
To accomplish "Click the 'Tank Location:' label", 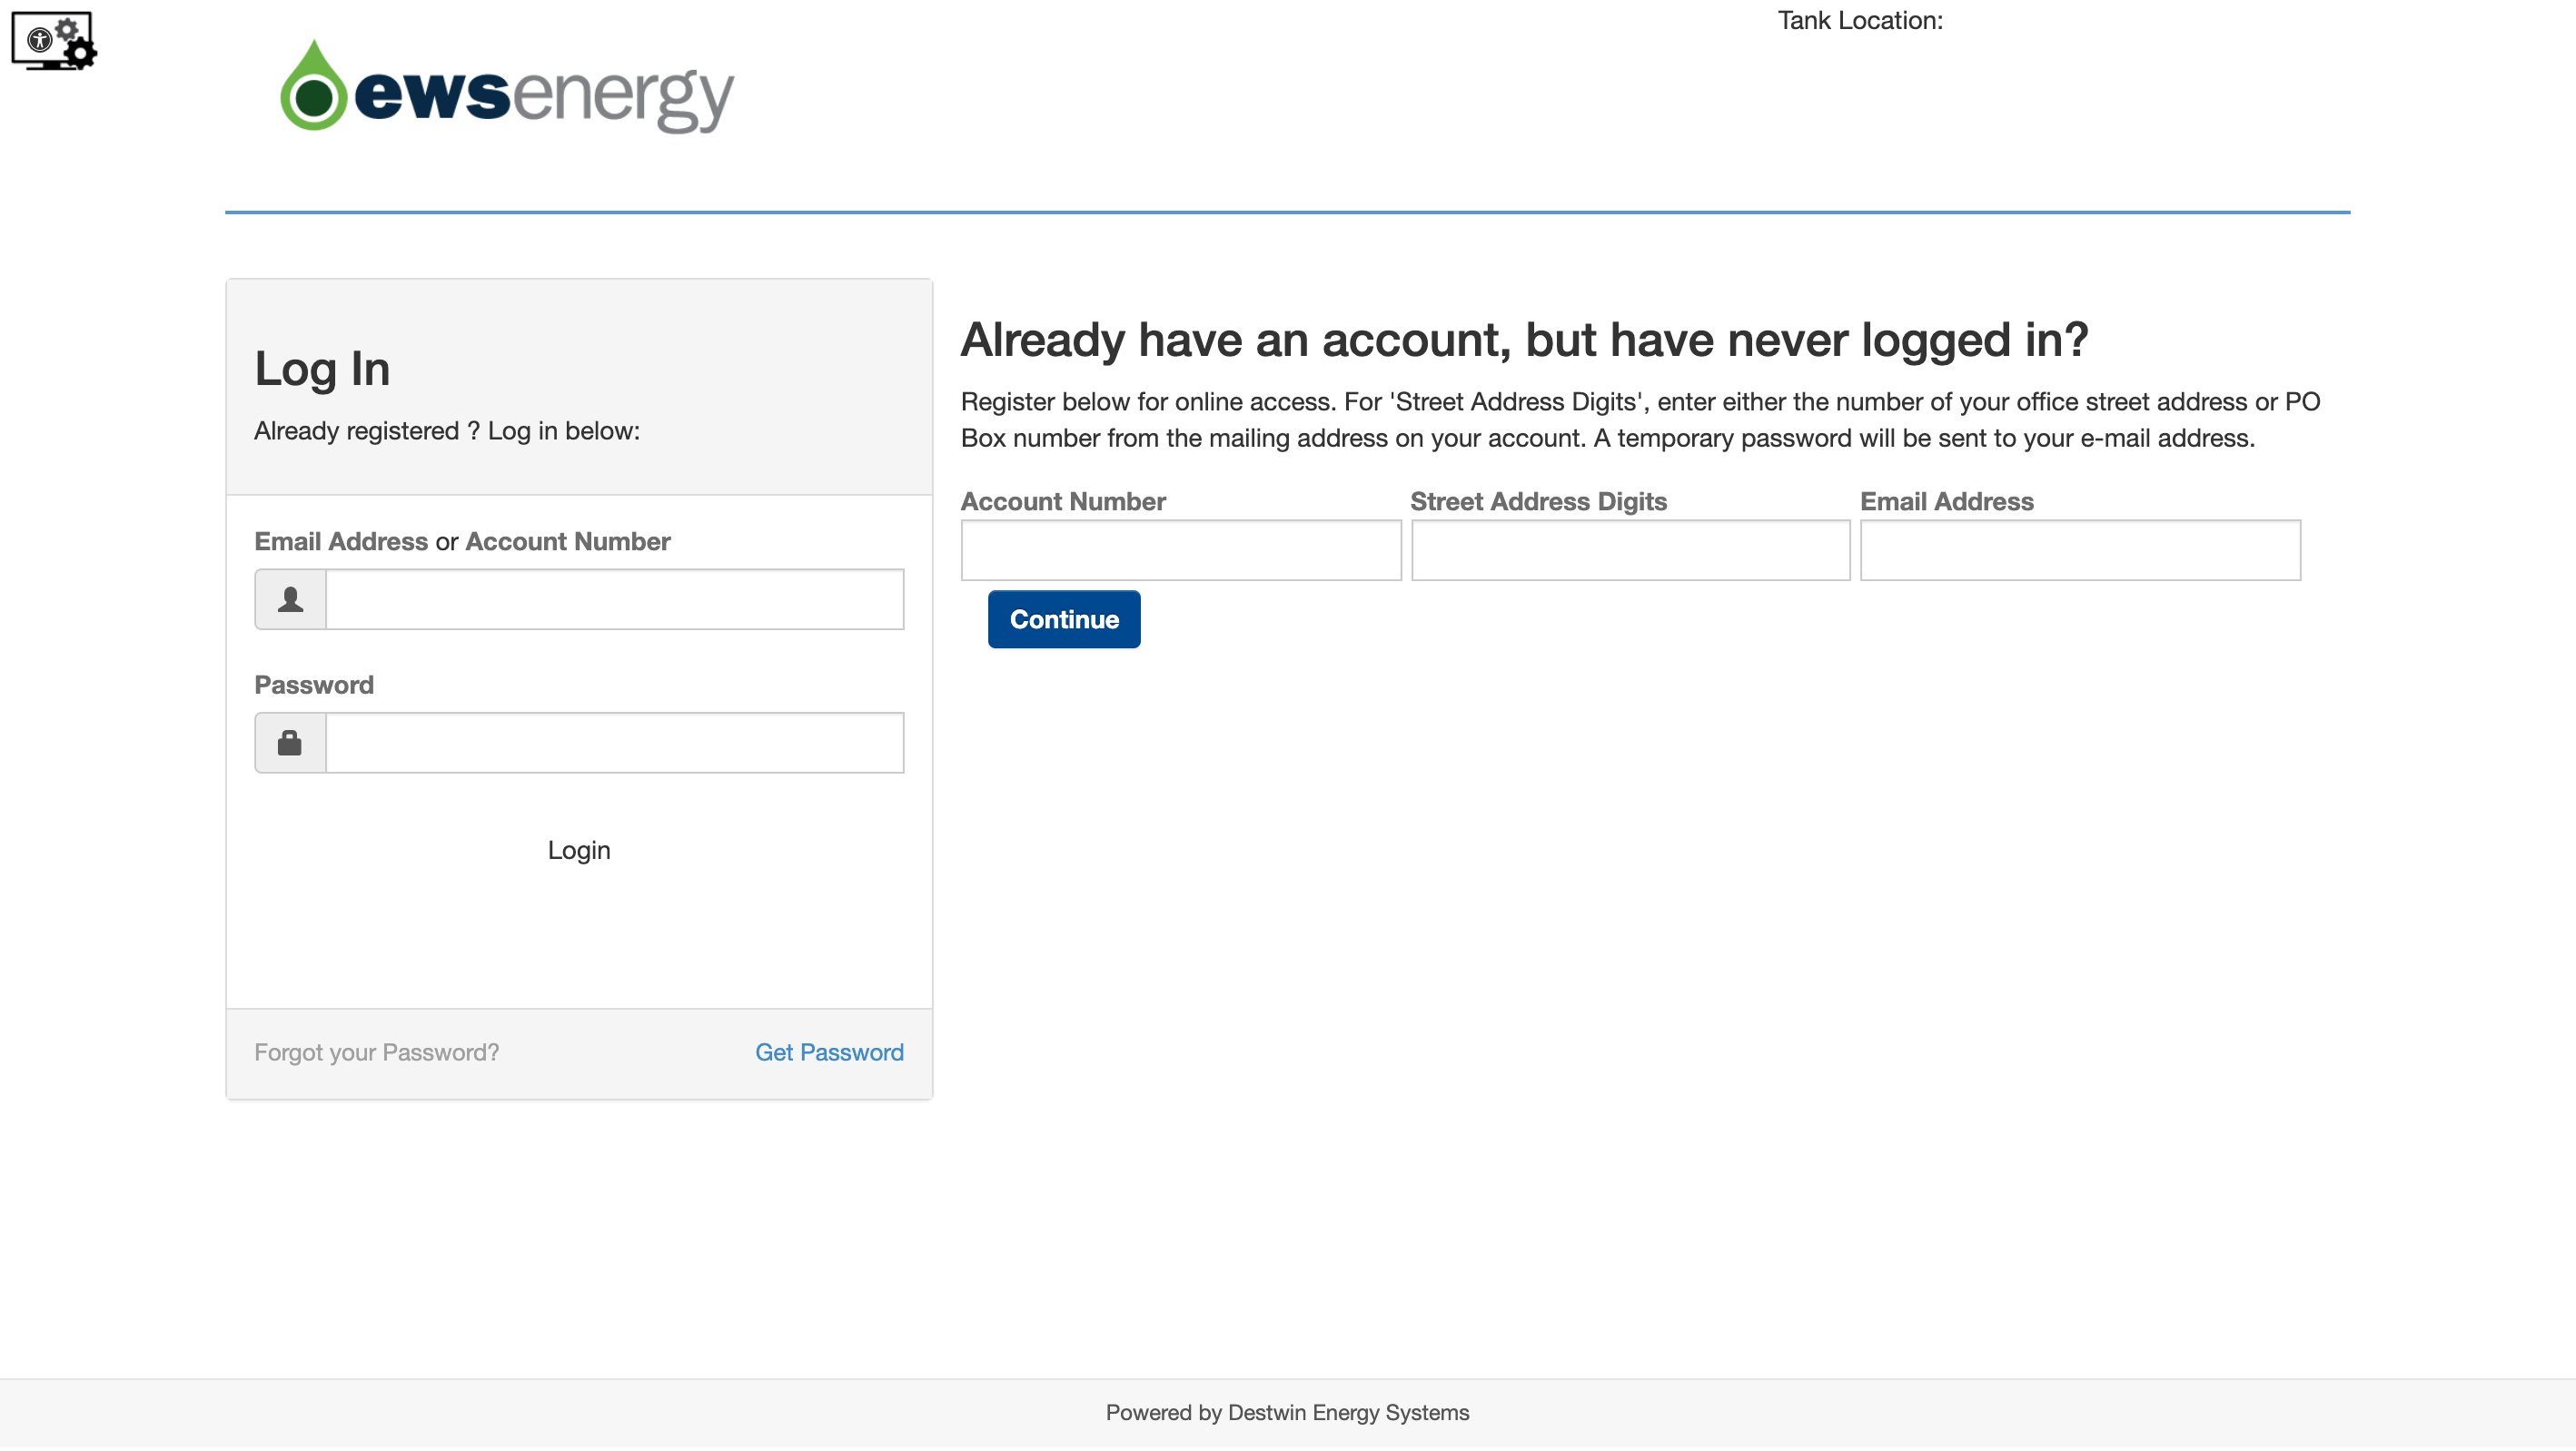I will 1859,21.
